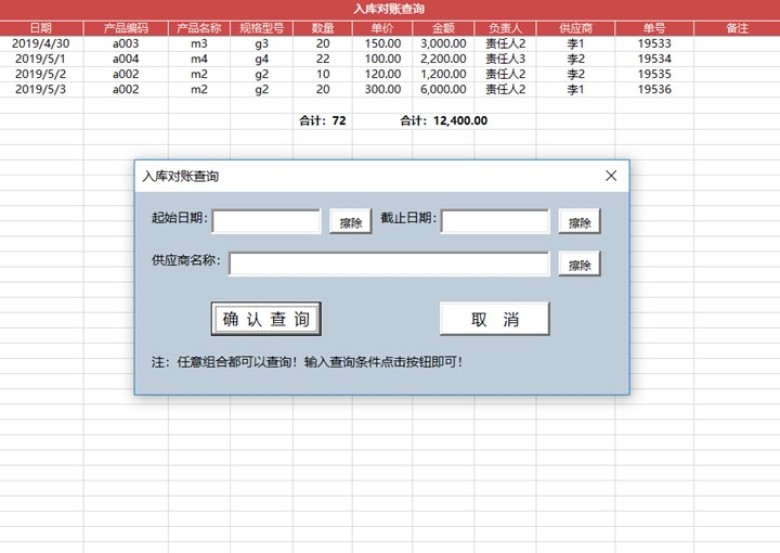The width and height of the screenshot is (780, 553).
Task: Close the 入库对账查询 dialog
Action: coord(611,176)
